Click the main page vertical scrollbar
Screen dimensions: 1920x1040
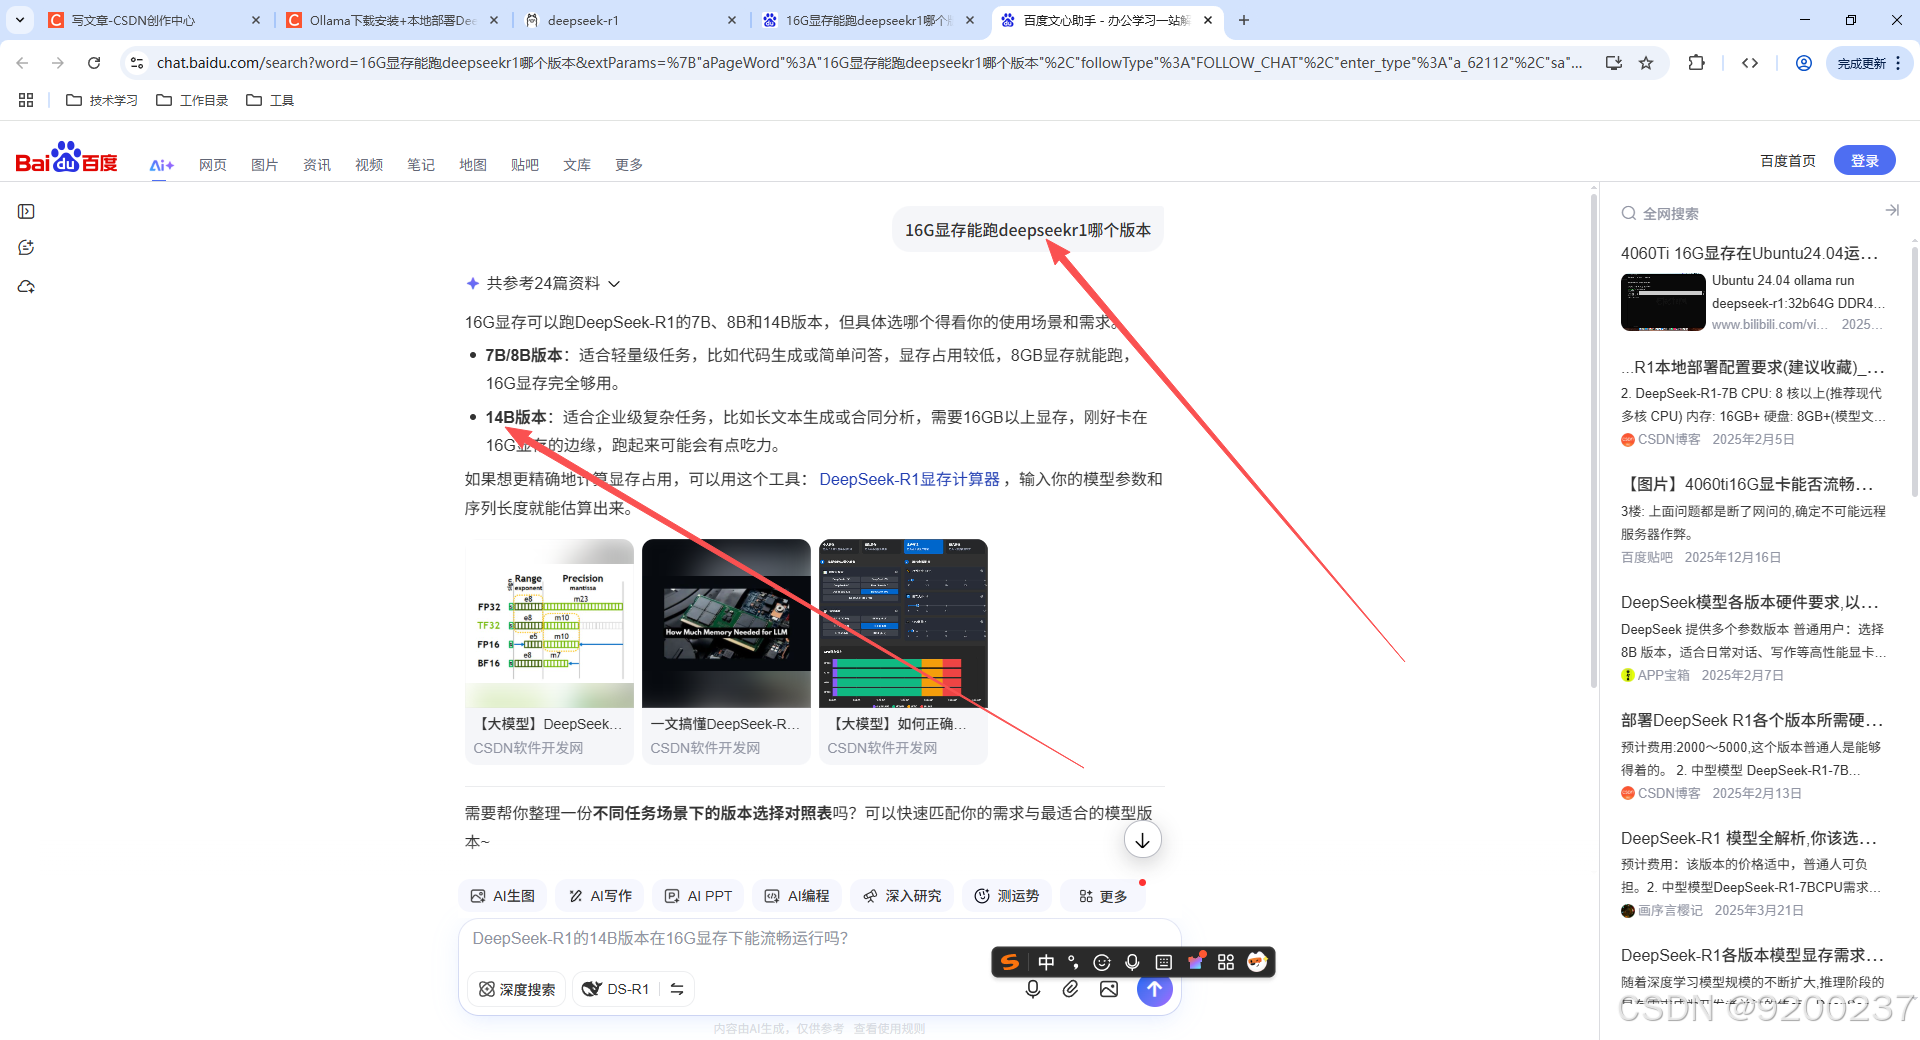pyautogui.click(x=1594, y=440)
